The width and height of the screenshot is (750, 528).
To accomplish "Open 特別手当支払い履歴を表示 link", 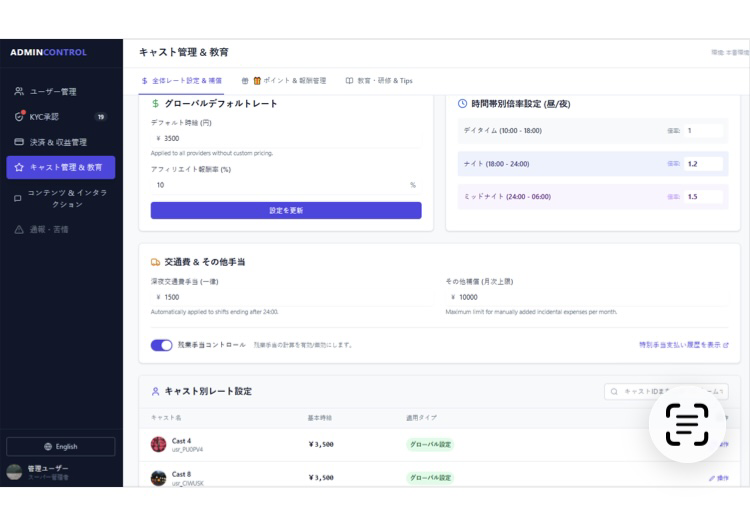I will (683, 345).
